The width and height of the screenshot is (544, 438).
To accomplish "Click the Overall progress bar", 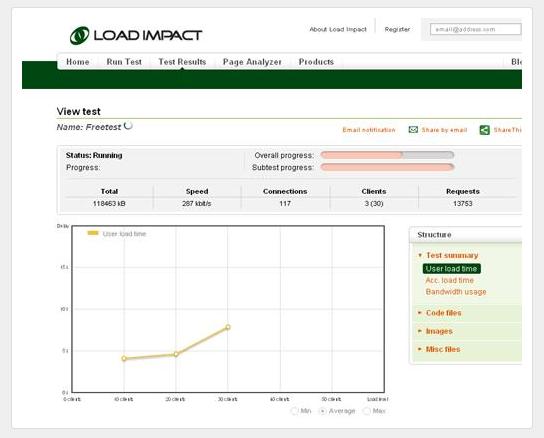I will pyautogui.click(x=387, y=155).
